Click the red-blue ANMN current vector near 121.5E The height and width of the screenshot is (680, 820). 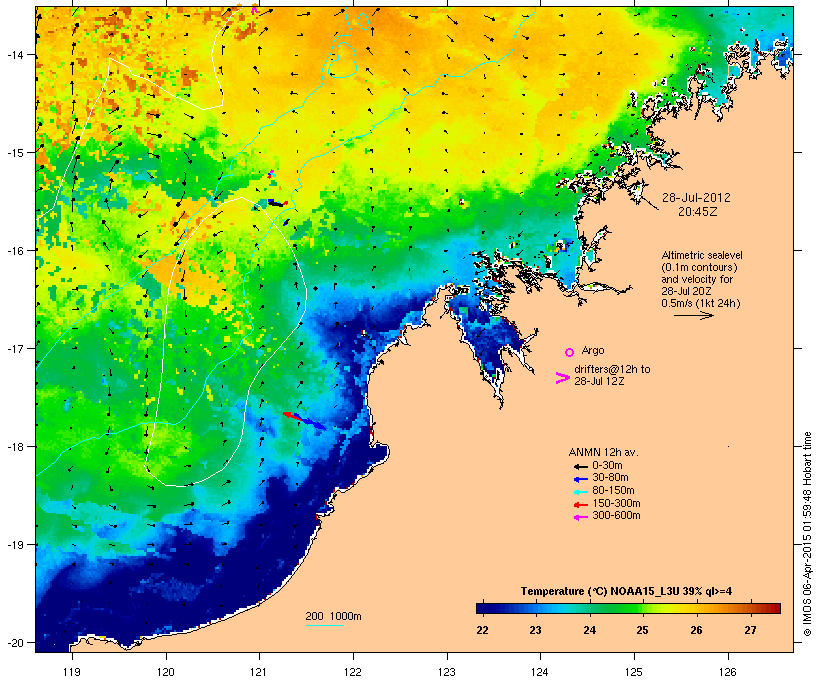tap(304, 421)
